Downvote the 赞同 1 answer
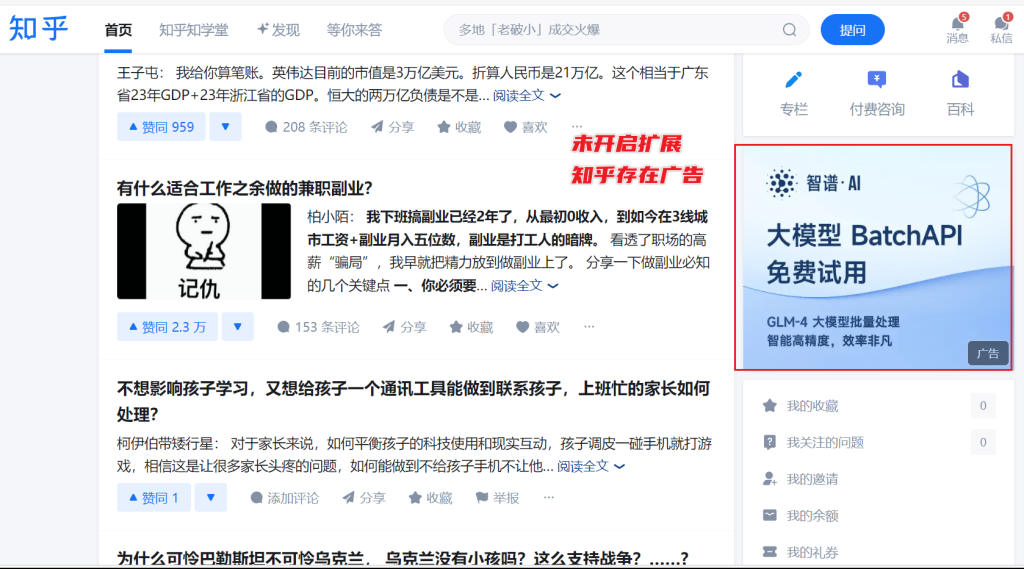 (x=210, y=498)
